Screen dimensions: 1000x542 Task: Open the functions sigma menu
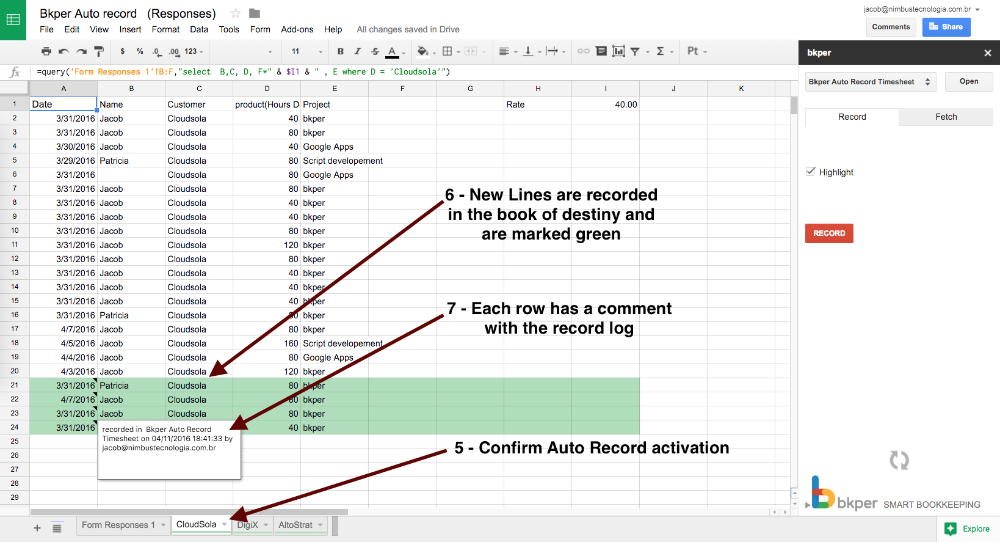click(663, 51)
